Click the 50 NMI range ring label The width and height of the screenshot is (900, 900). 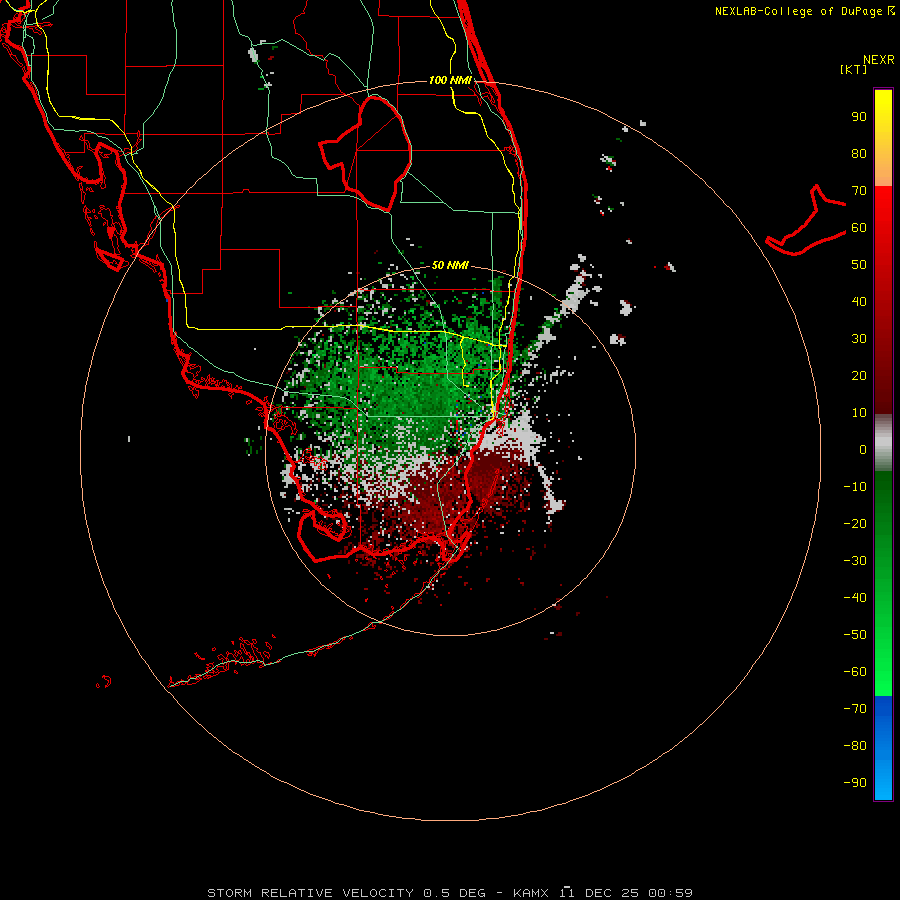[x=450, y=265]
